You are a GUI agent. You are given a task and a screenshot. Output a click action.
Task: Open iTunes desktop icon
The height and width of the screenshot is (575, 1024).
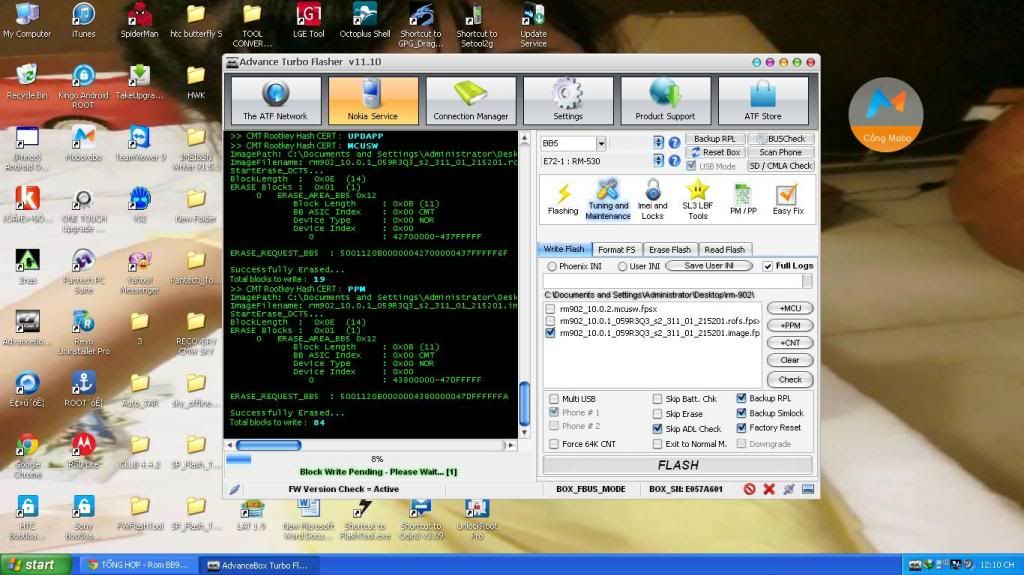(x=83, y=22)
